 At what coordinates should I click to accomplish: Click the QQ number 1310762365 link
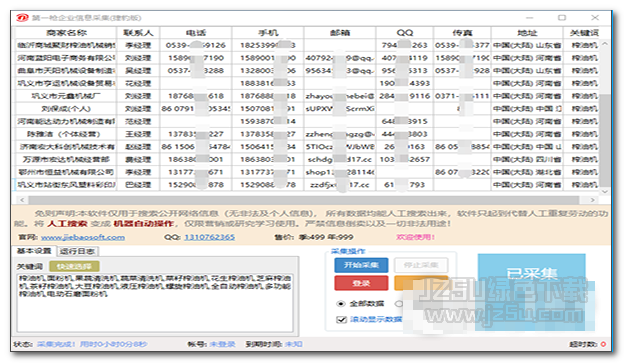tap(209, 237)
